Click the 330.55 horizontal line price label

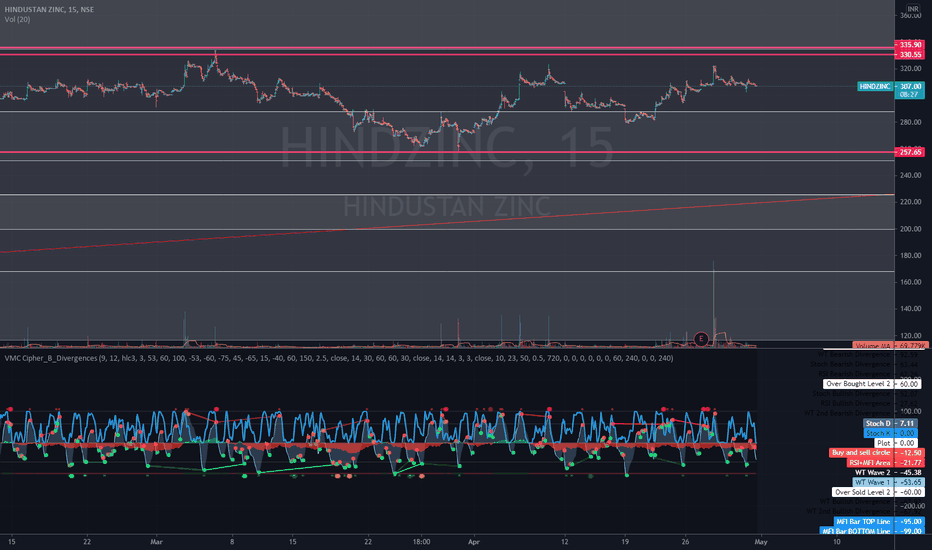(x=909, y=55)
